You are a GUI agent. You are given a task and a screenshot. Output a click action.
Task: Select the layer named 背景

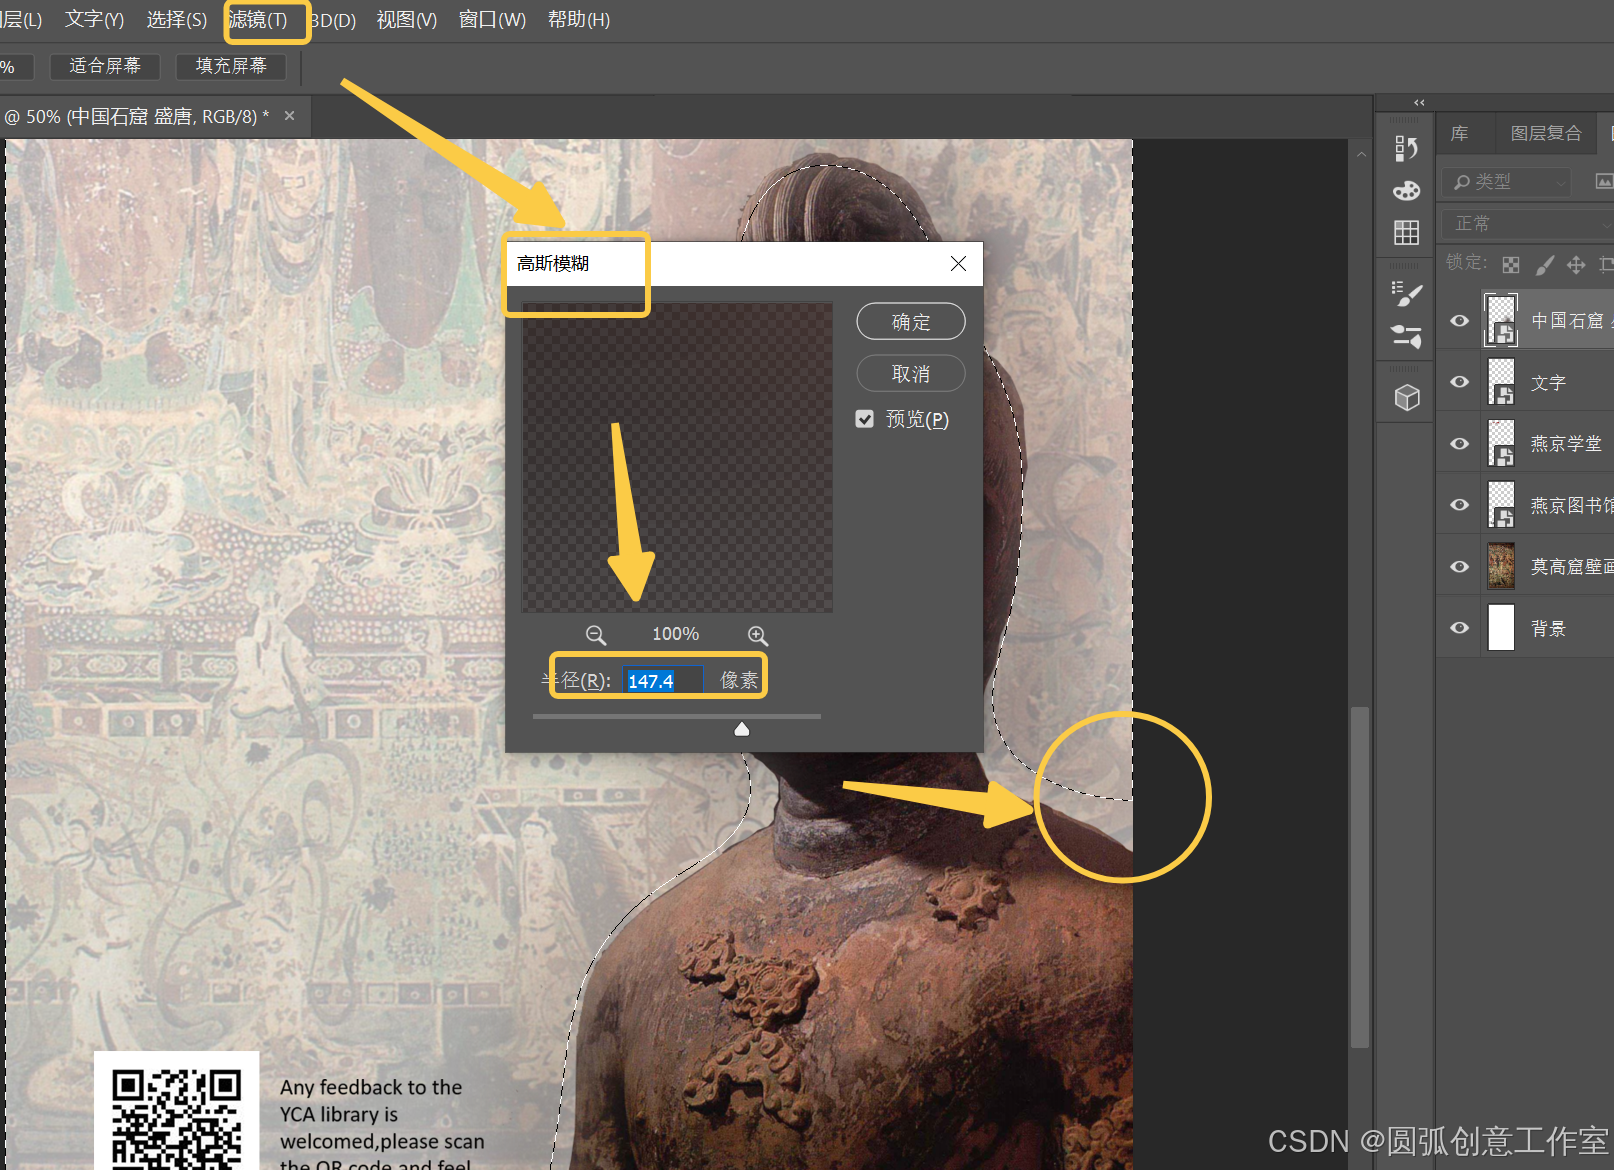tap(1548, 629)
